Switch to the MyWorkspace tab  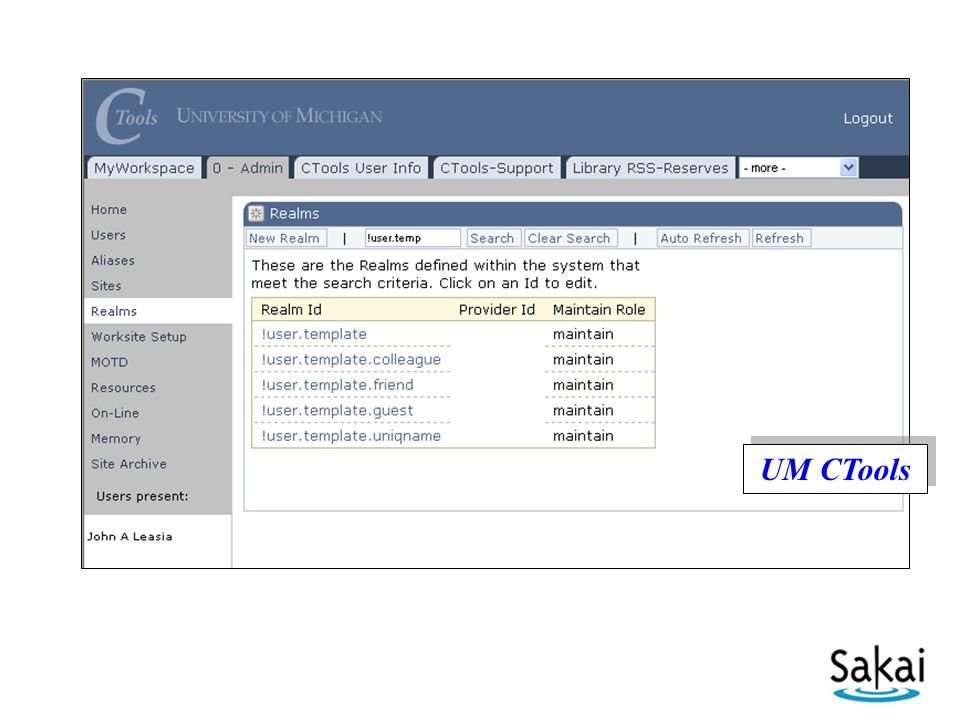[144, 168]
